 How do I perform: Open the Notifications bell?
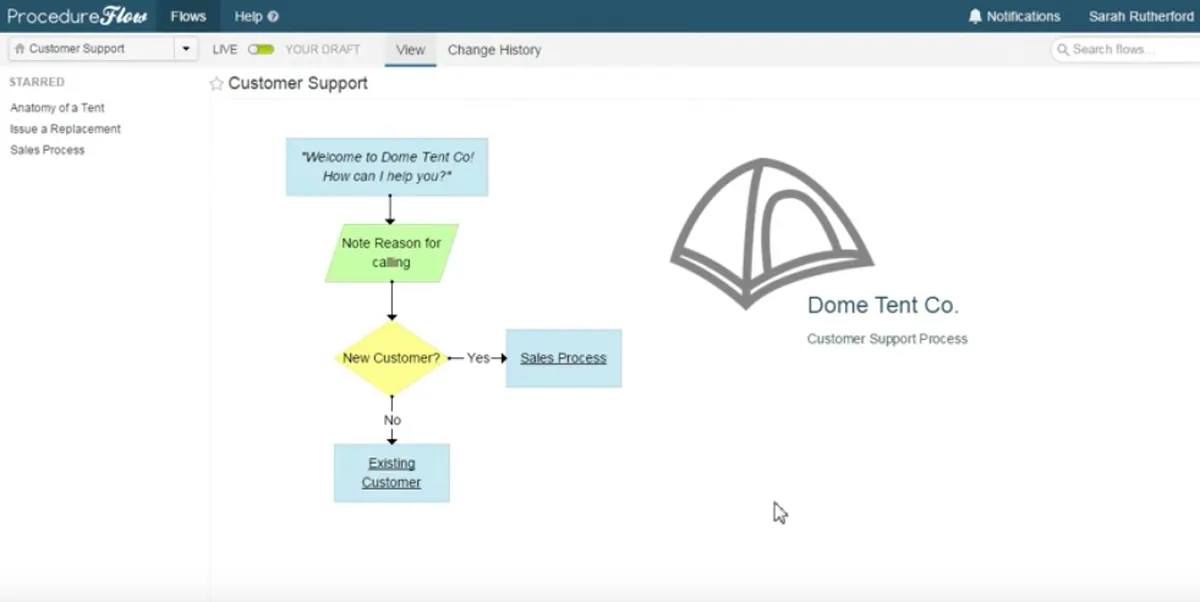[x=976, y=16]
